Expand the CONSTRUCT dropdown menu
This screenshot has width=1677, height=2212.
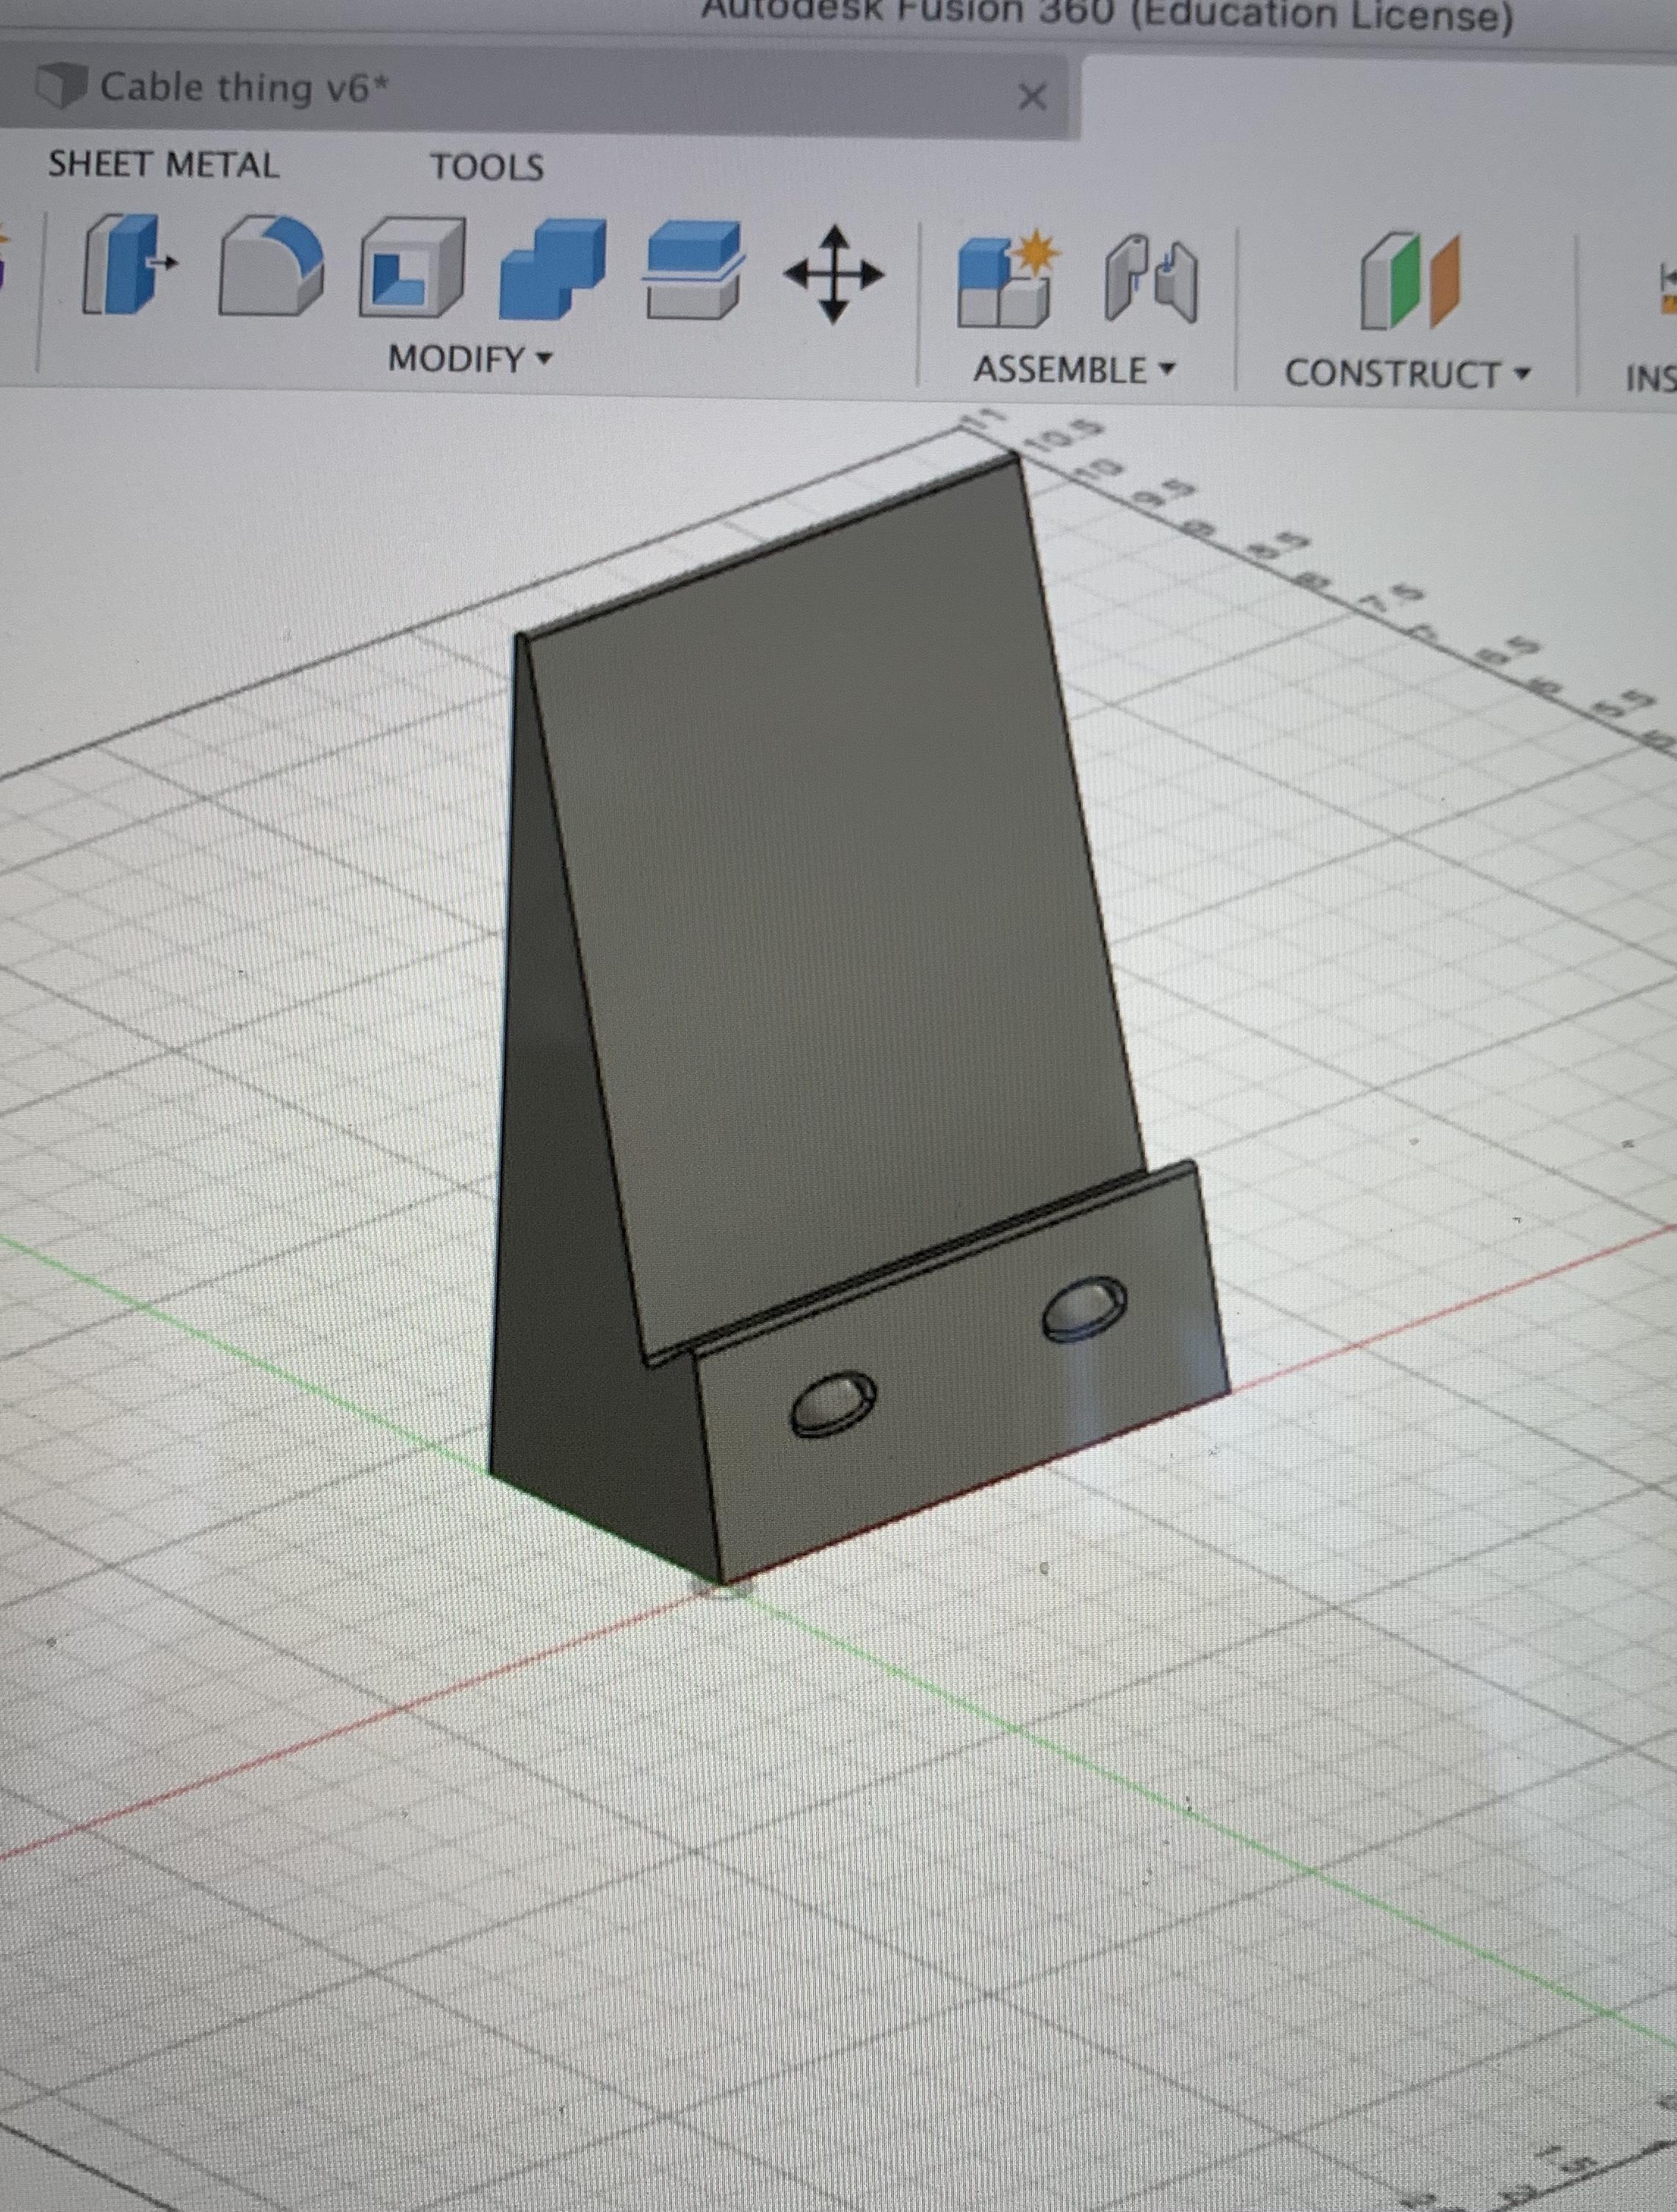coord(1407,374)
